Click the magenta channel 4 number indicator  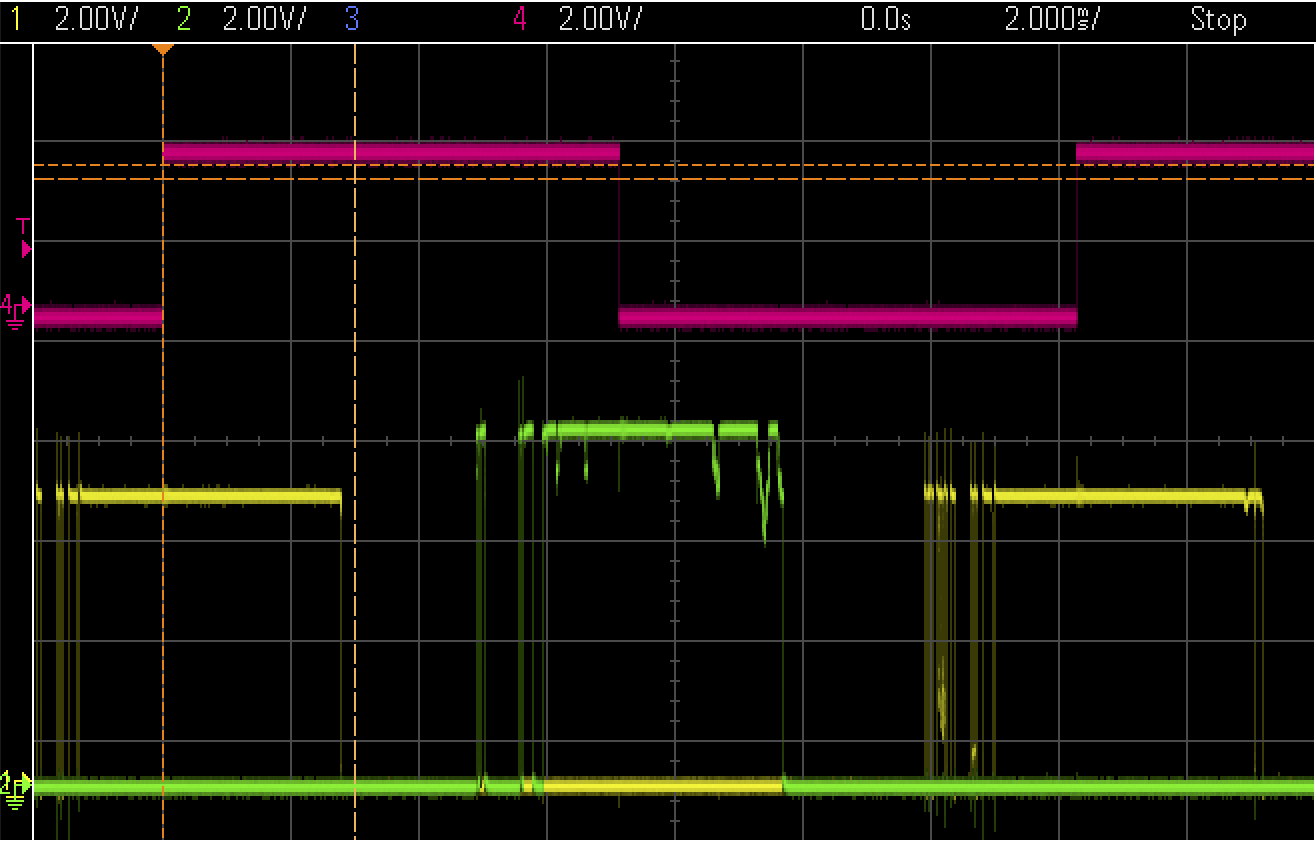click(519, 19)
